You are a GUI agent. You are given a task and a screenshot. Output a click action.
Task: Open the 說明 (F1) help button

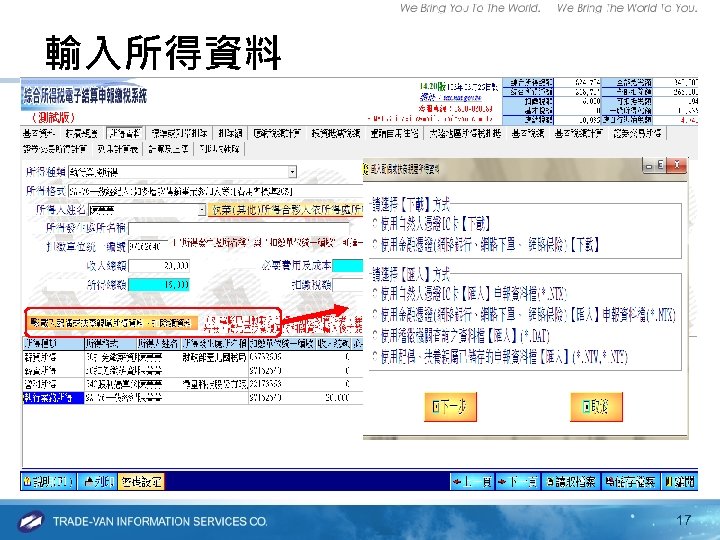(x=49, y=482)
